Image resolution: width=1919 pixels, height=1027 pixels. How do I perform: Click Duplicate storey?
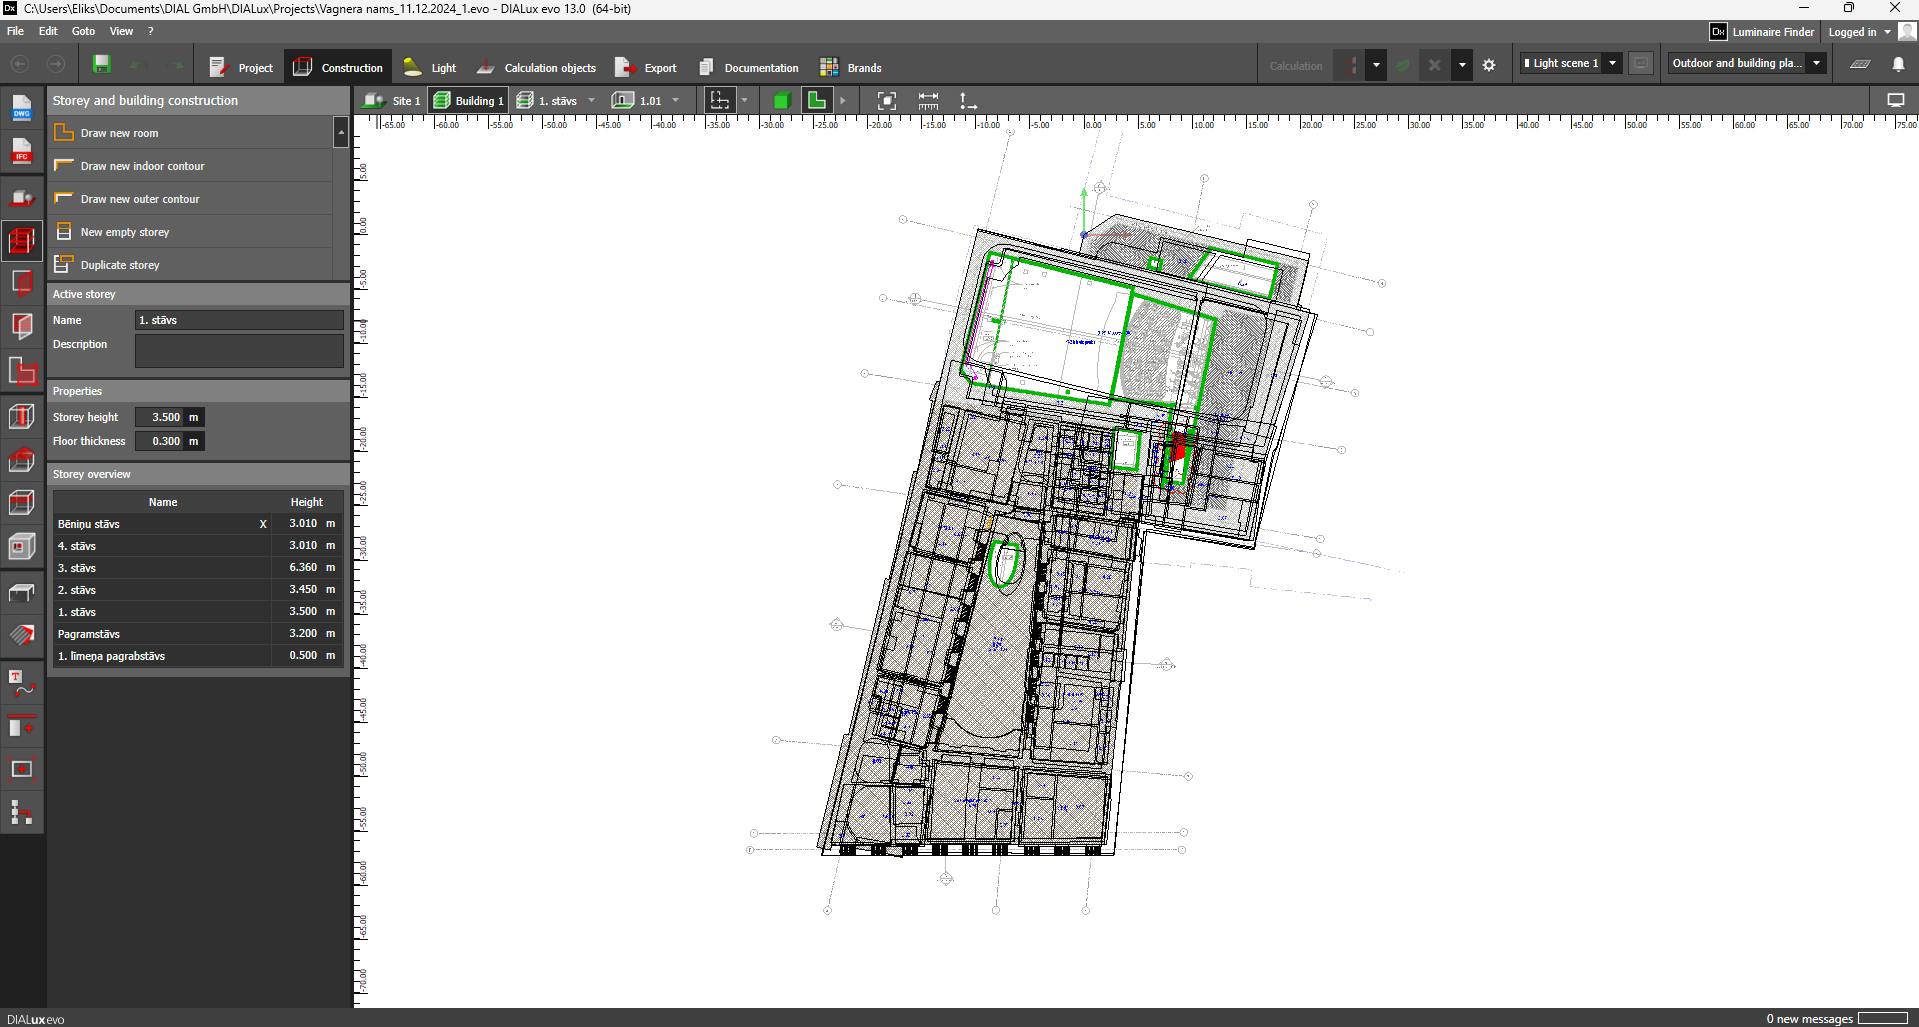pyautogui.click(x=120, y=265)
